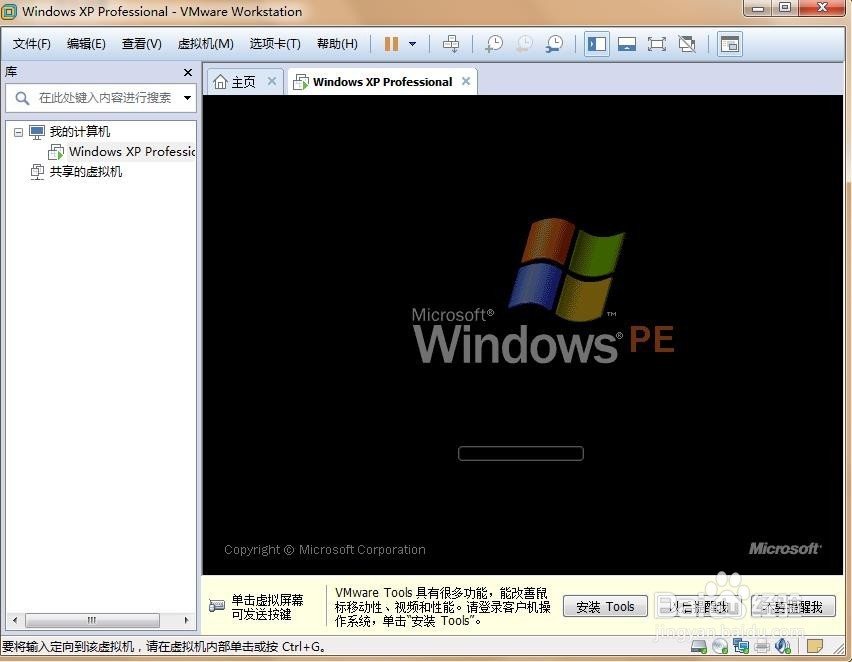This screenshot has height=662, width=852.
Task: Send Ctrl+Alt+Del to the VM
Action: coord(450,44)
